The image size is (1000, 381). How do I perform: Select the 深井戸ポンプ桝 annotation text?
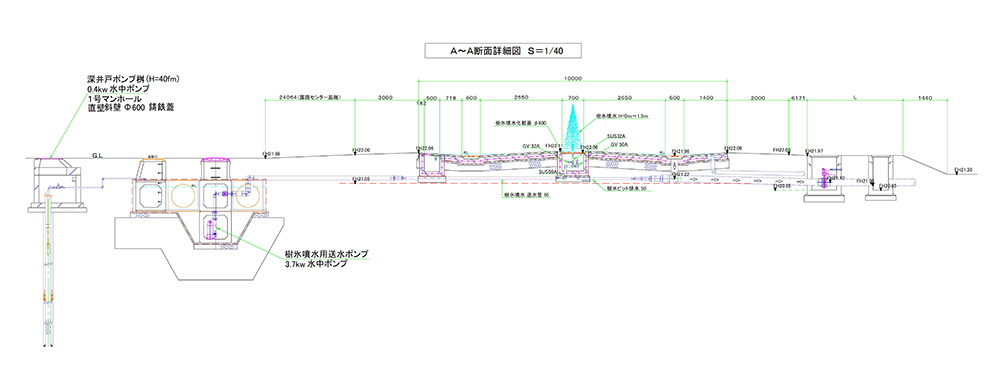tap(134, 79)
